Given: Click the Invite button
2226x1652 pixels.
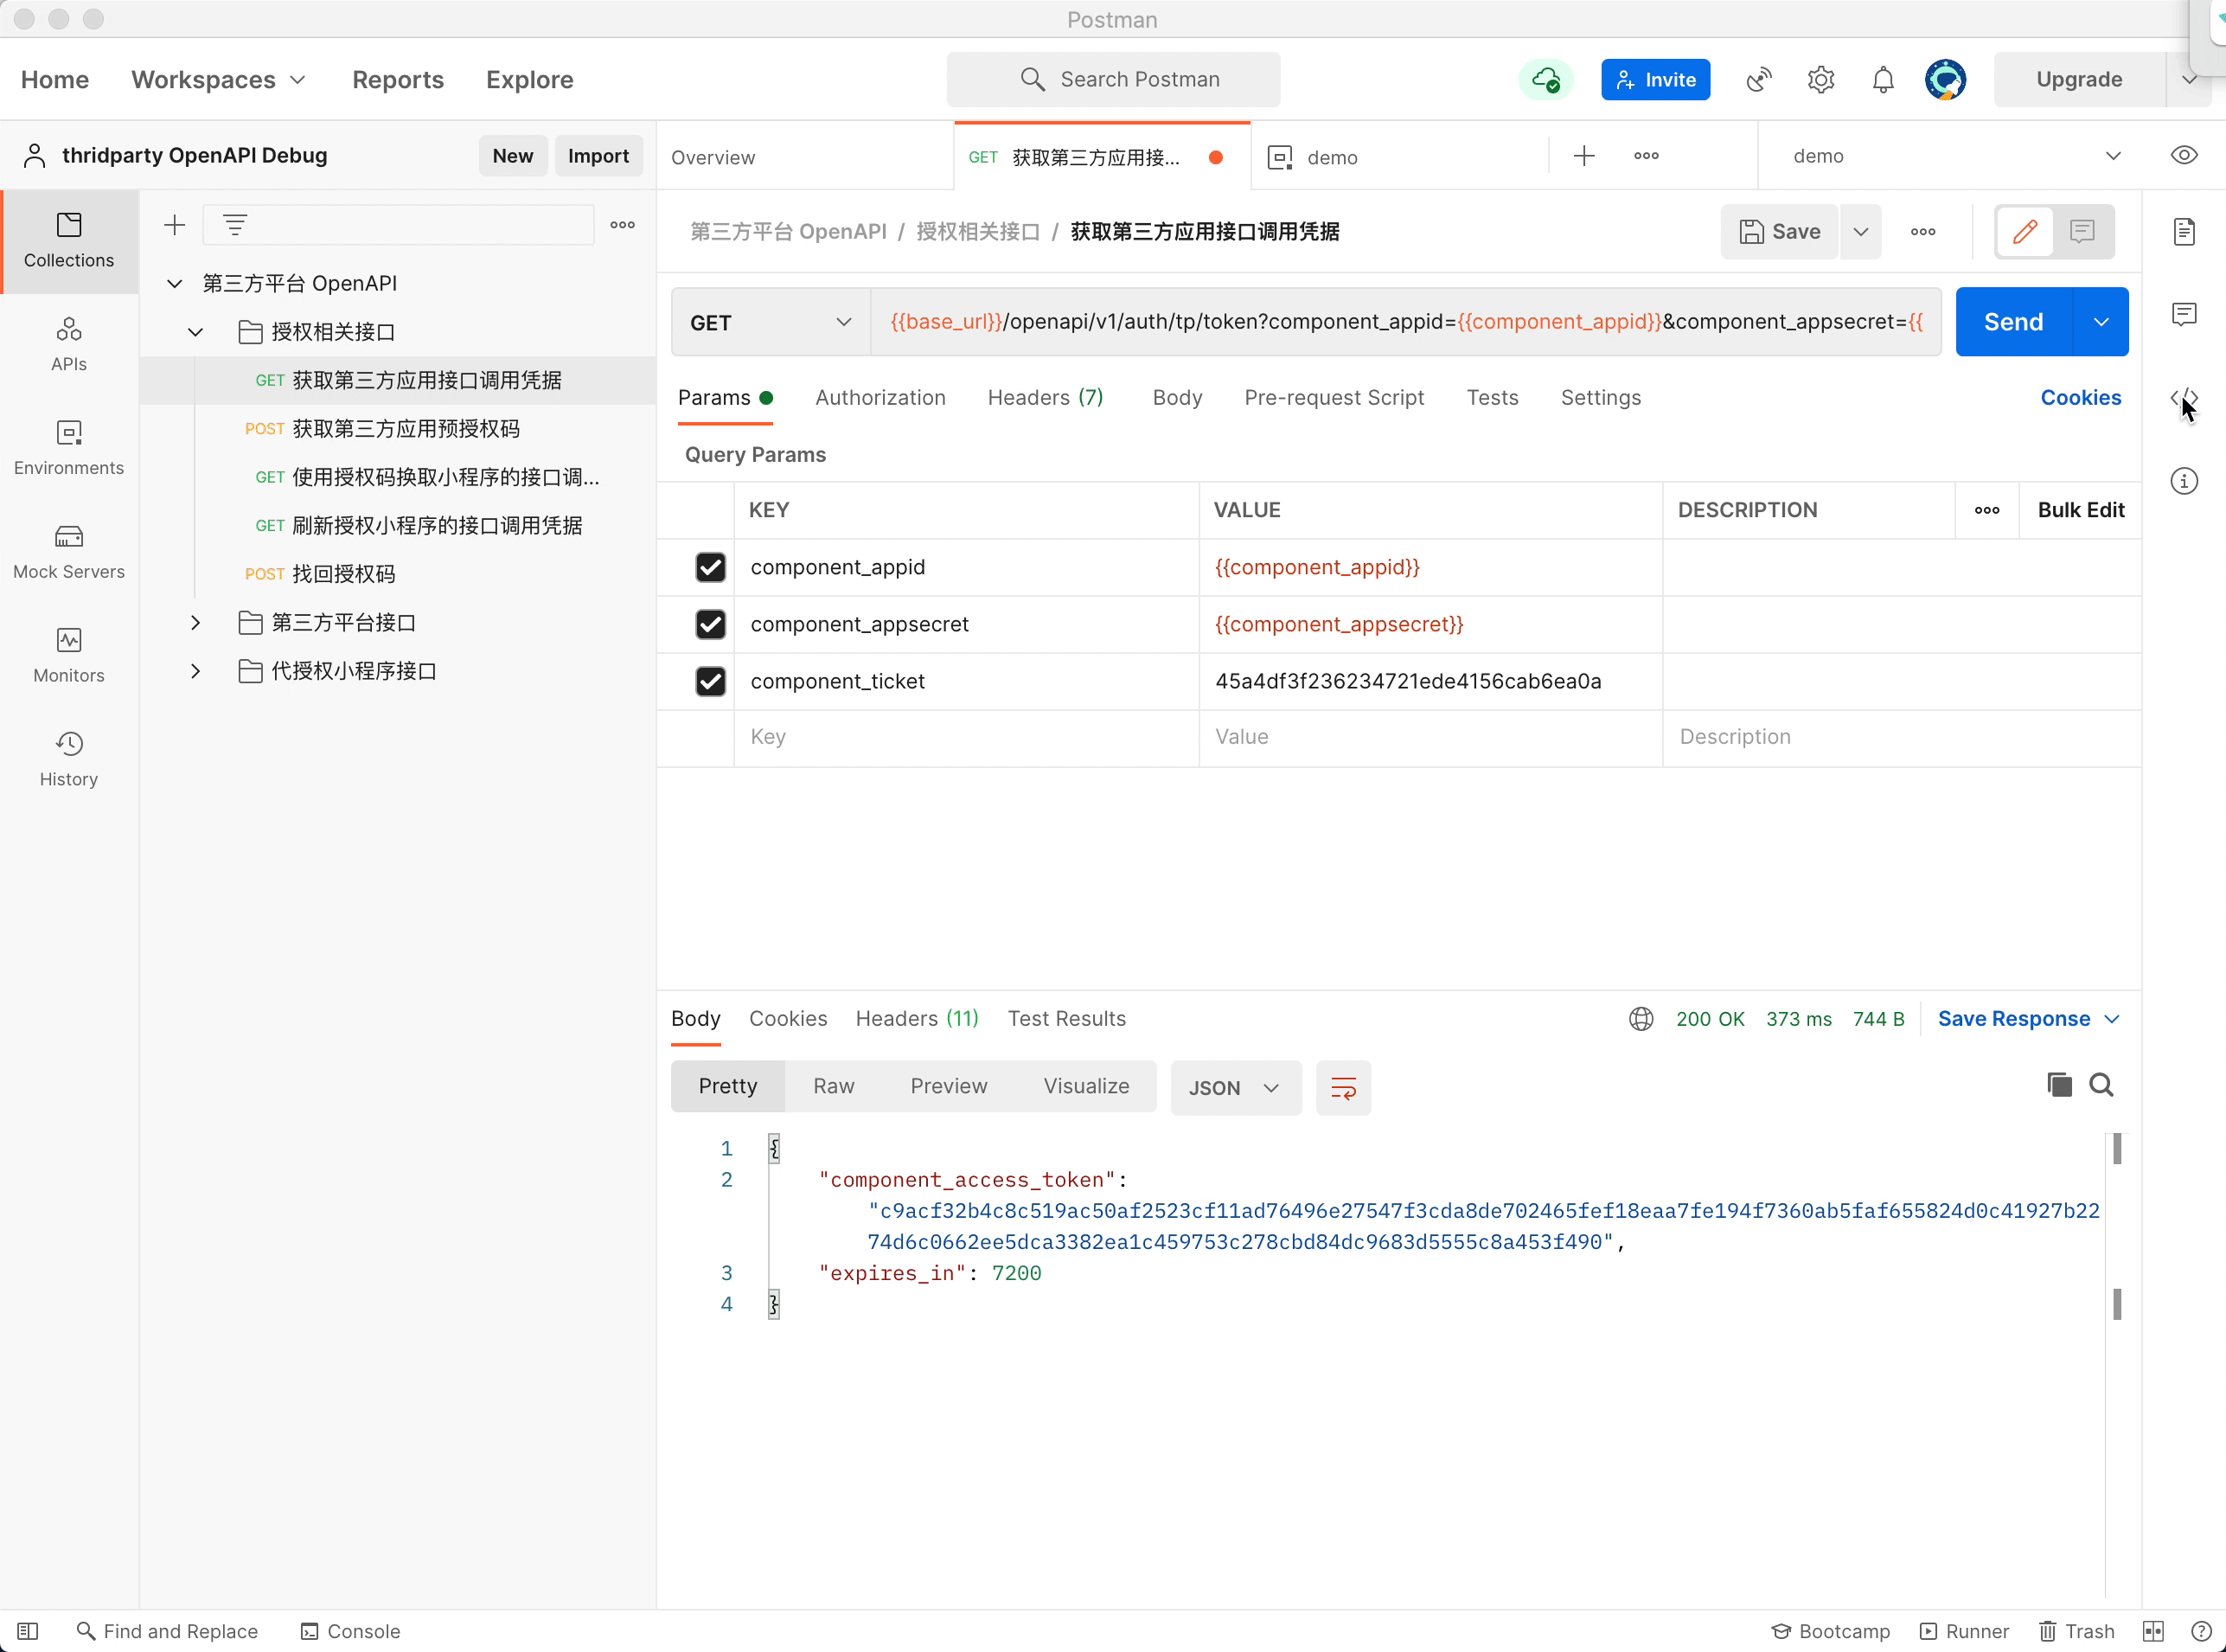Looking at the screenshot, I should click(x=1656, y=80).
